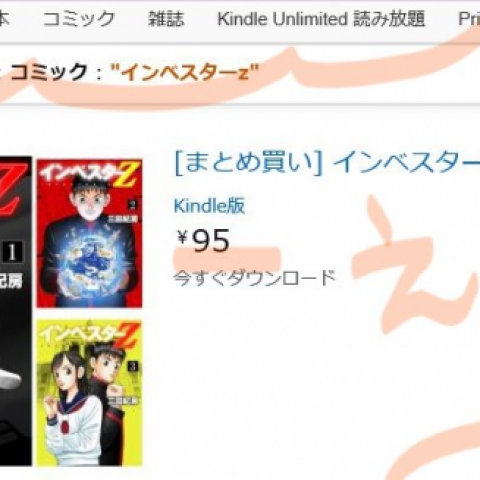The height and width of the screenshot is (480, 480).
Task: Click the volume number 1 badge on black cover
Action: point(12,252)
